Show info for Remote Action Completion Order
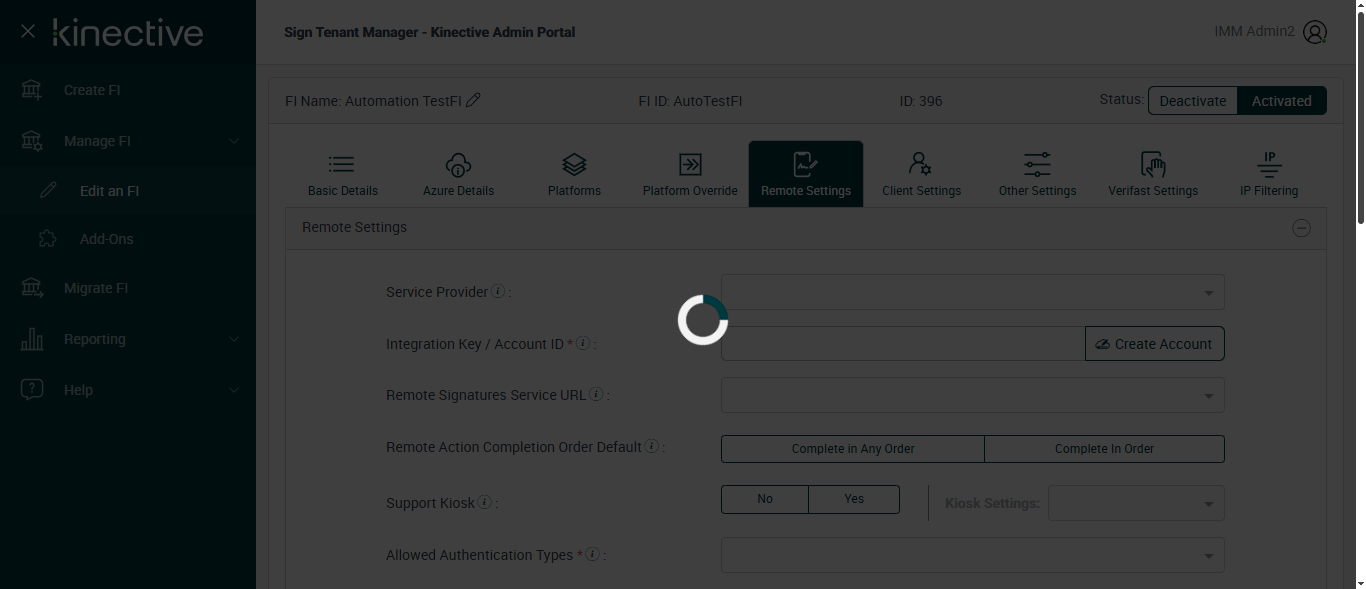This screenshot has height=589, width=1366. [x=651, y=446]
